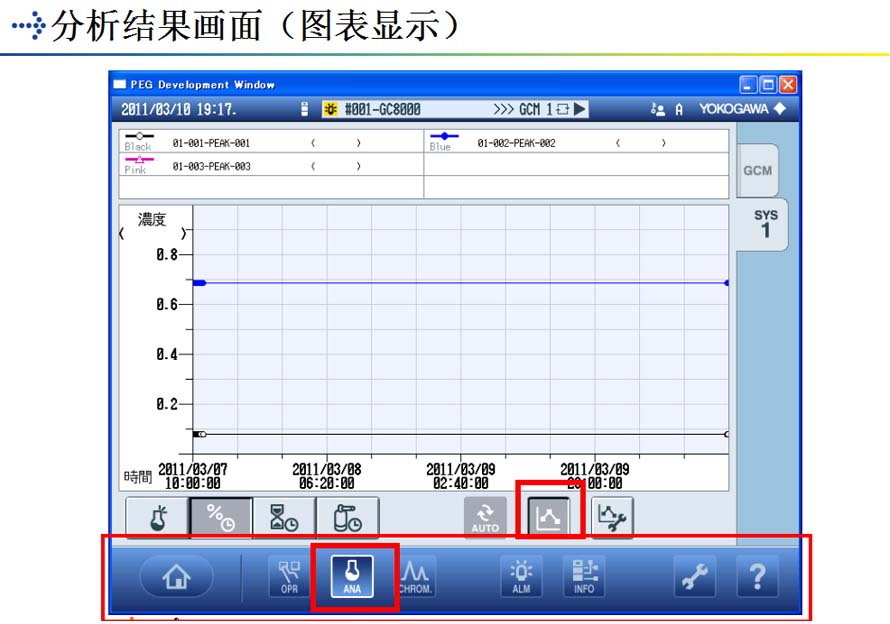Expand the #001-GC8000 analyzer selector
The width and height of the screenshot is (890, 624).
(x=380, y=109)
